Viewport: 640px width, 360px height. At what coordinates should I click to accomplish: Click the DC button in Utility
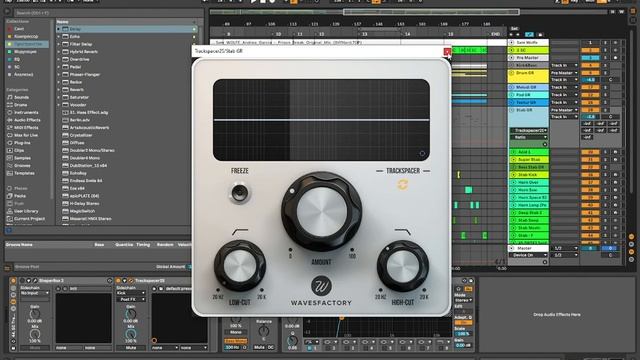point(270,347)
